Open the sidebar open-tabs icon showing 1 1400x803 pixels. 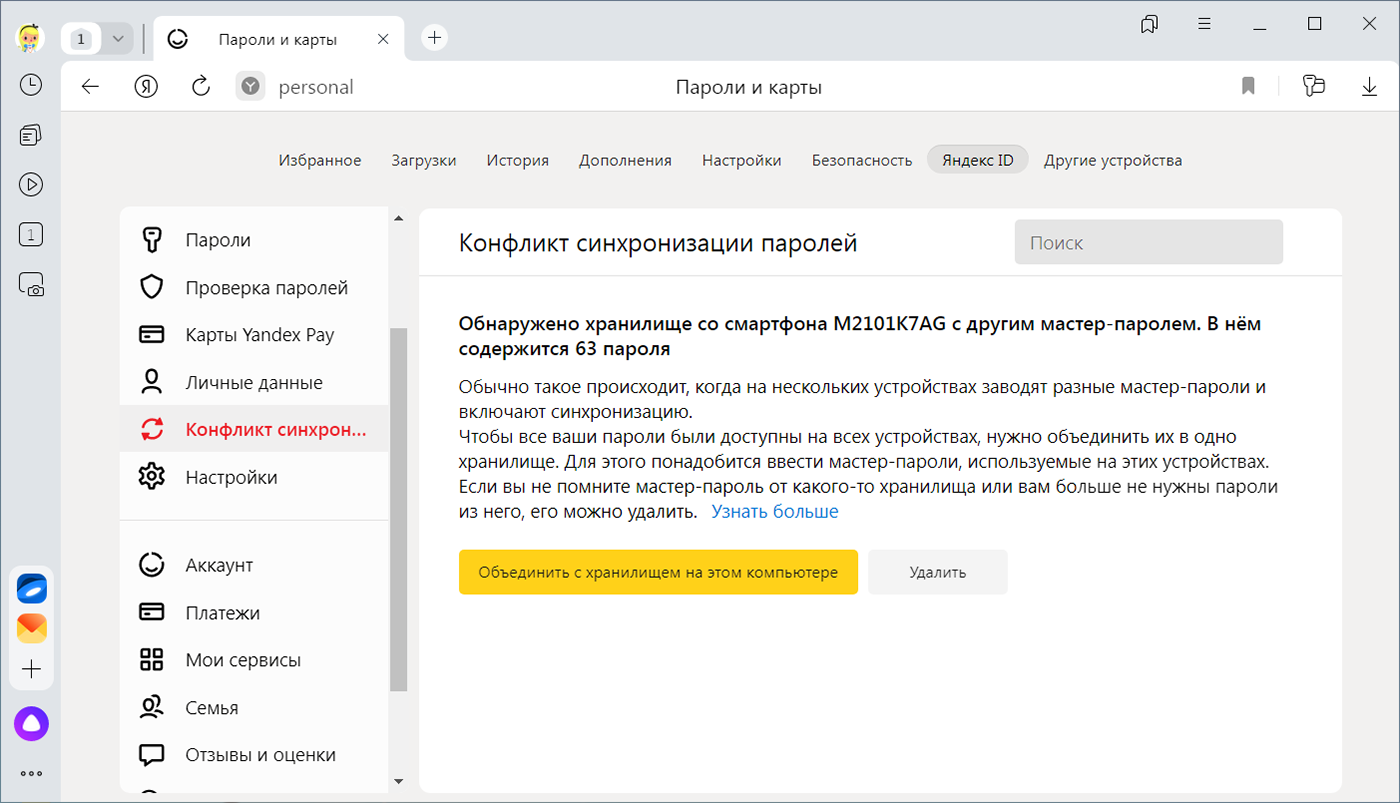[x=31, y=235]
